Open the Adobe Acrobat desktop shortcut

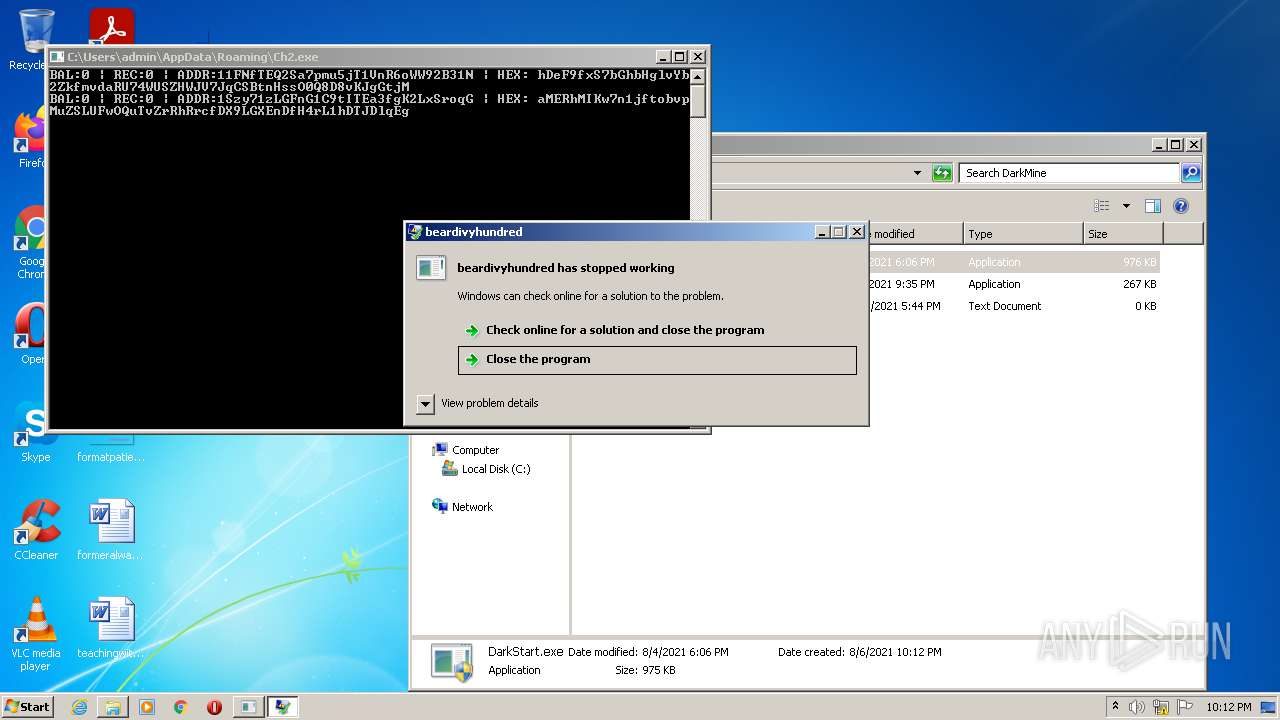[x=111, y=27]
